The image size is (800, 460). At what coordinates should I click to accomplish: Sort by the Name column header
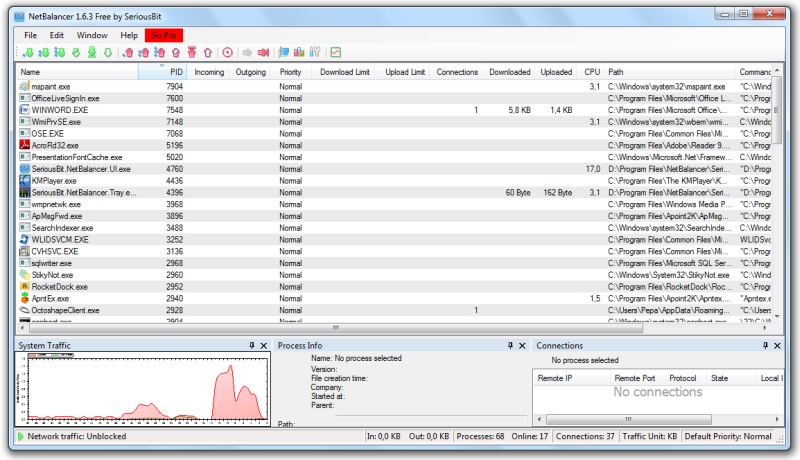77,72
